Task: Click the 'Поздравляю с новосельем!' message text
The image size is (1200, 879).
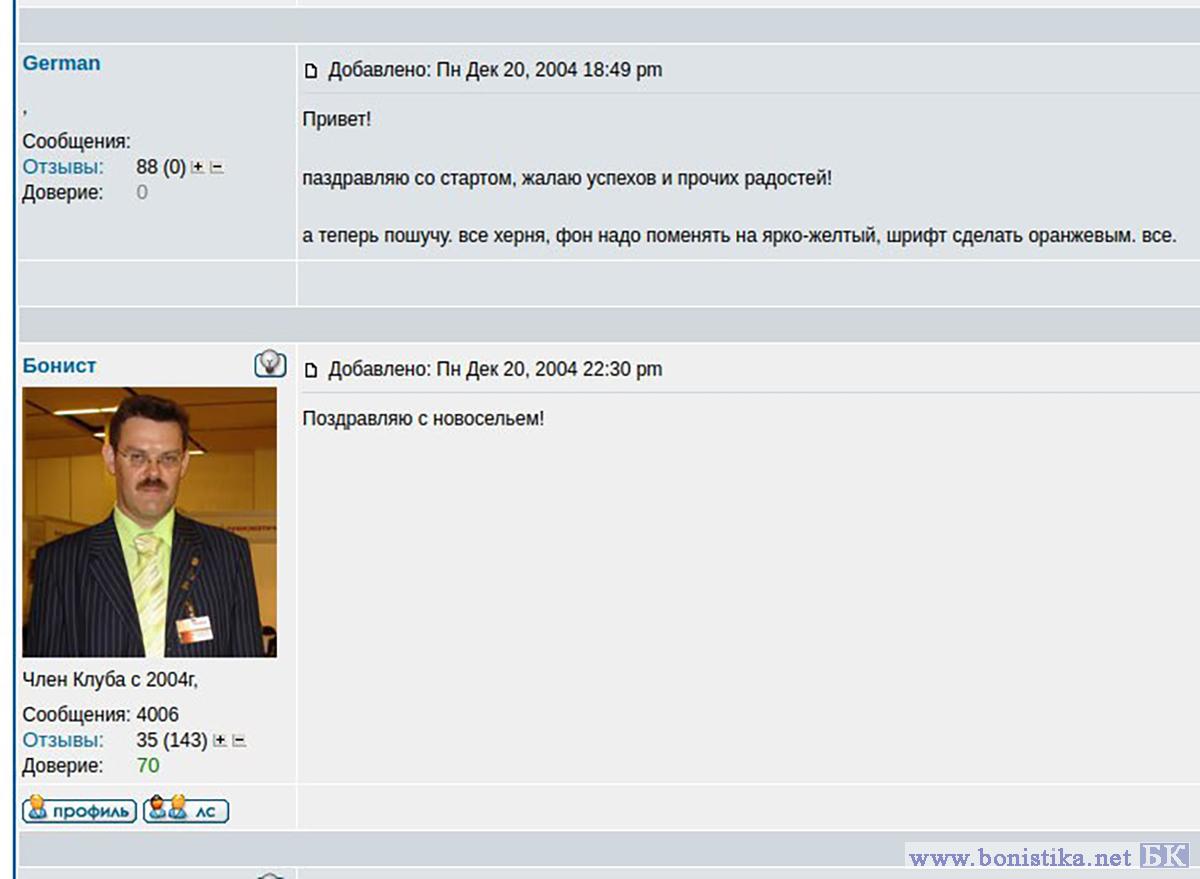Action: [x=423, y=418]
